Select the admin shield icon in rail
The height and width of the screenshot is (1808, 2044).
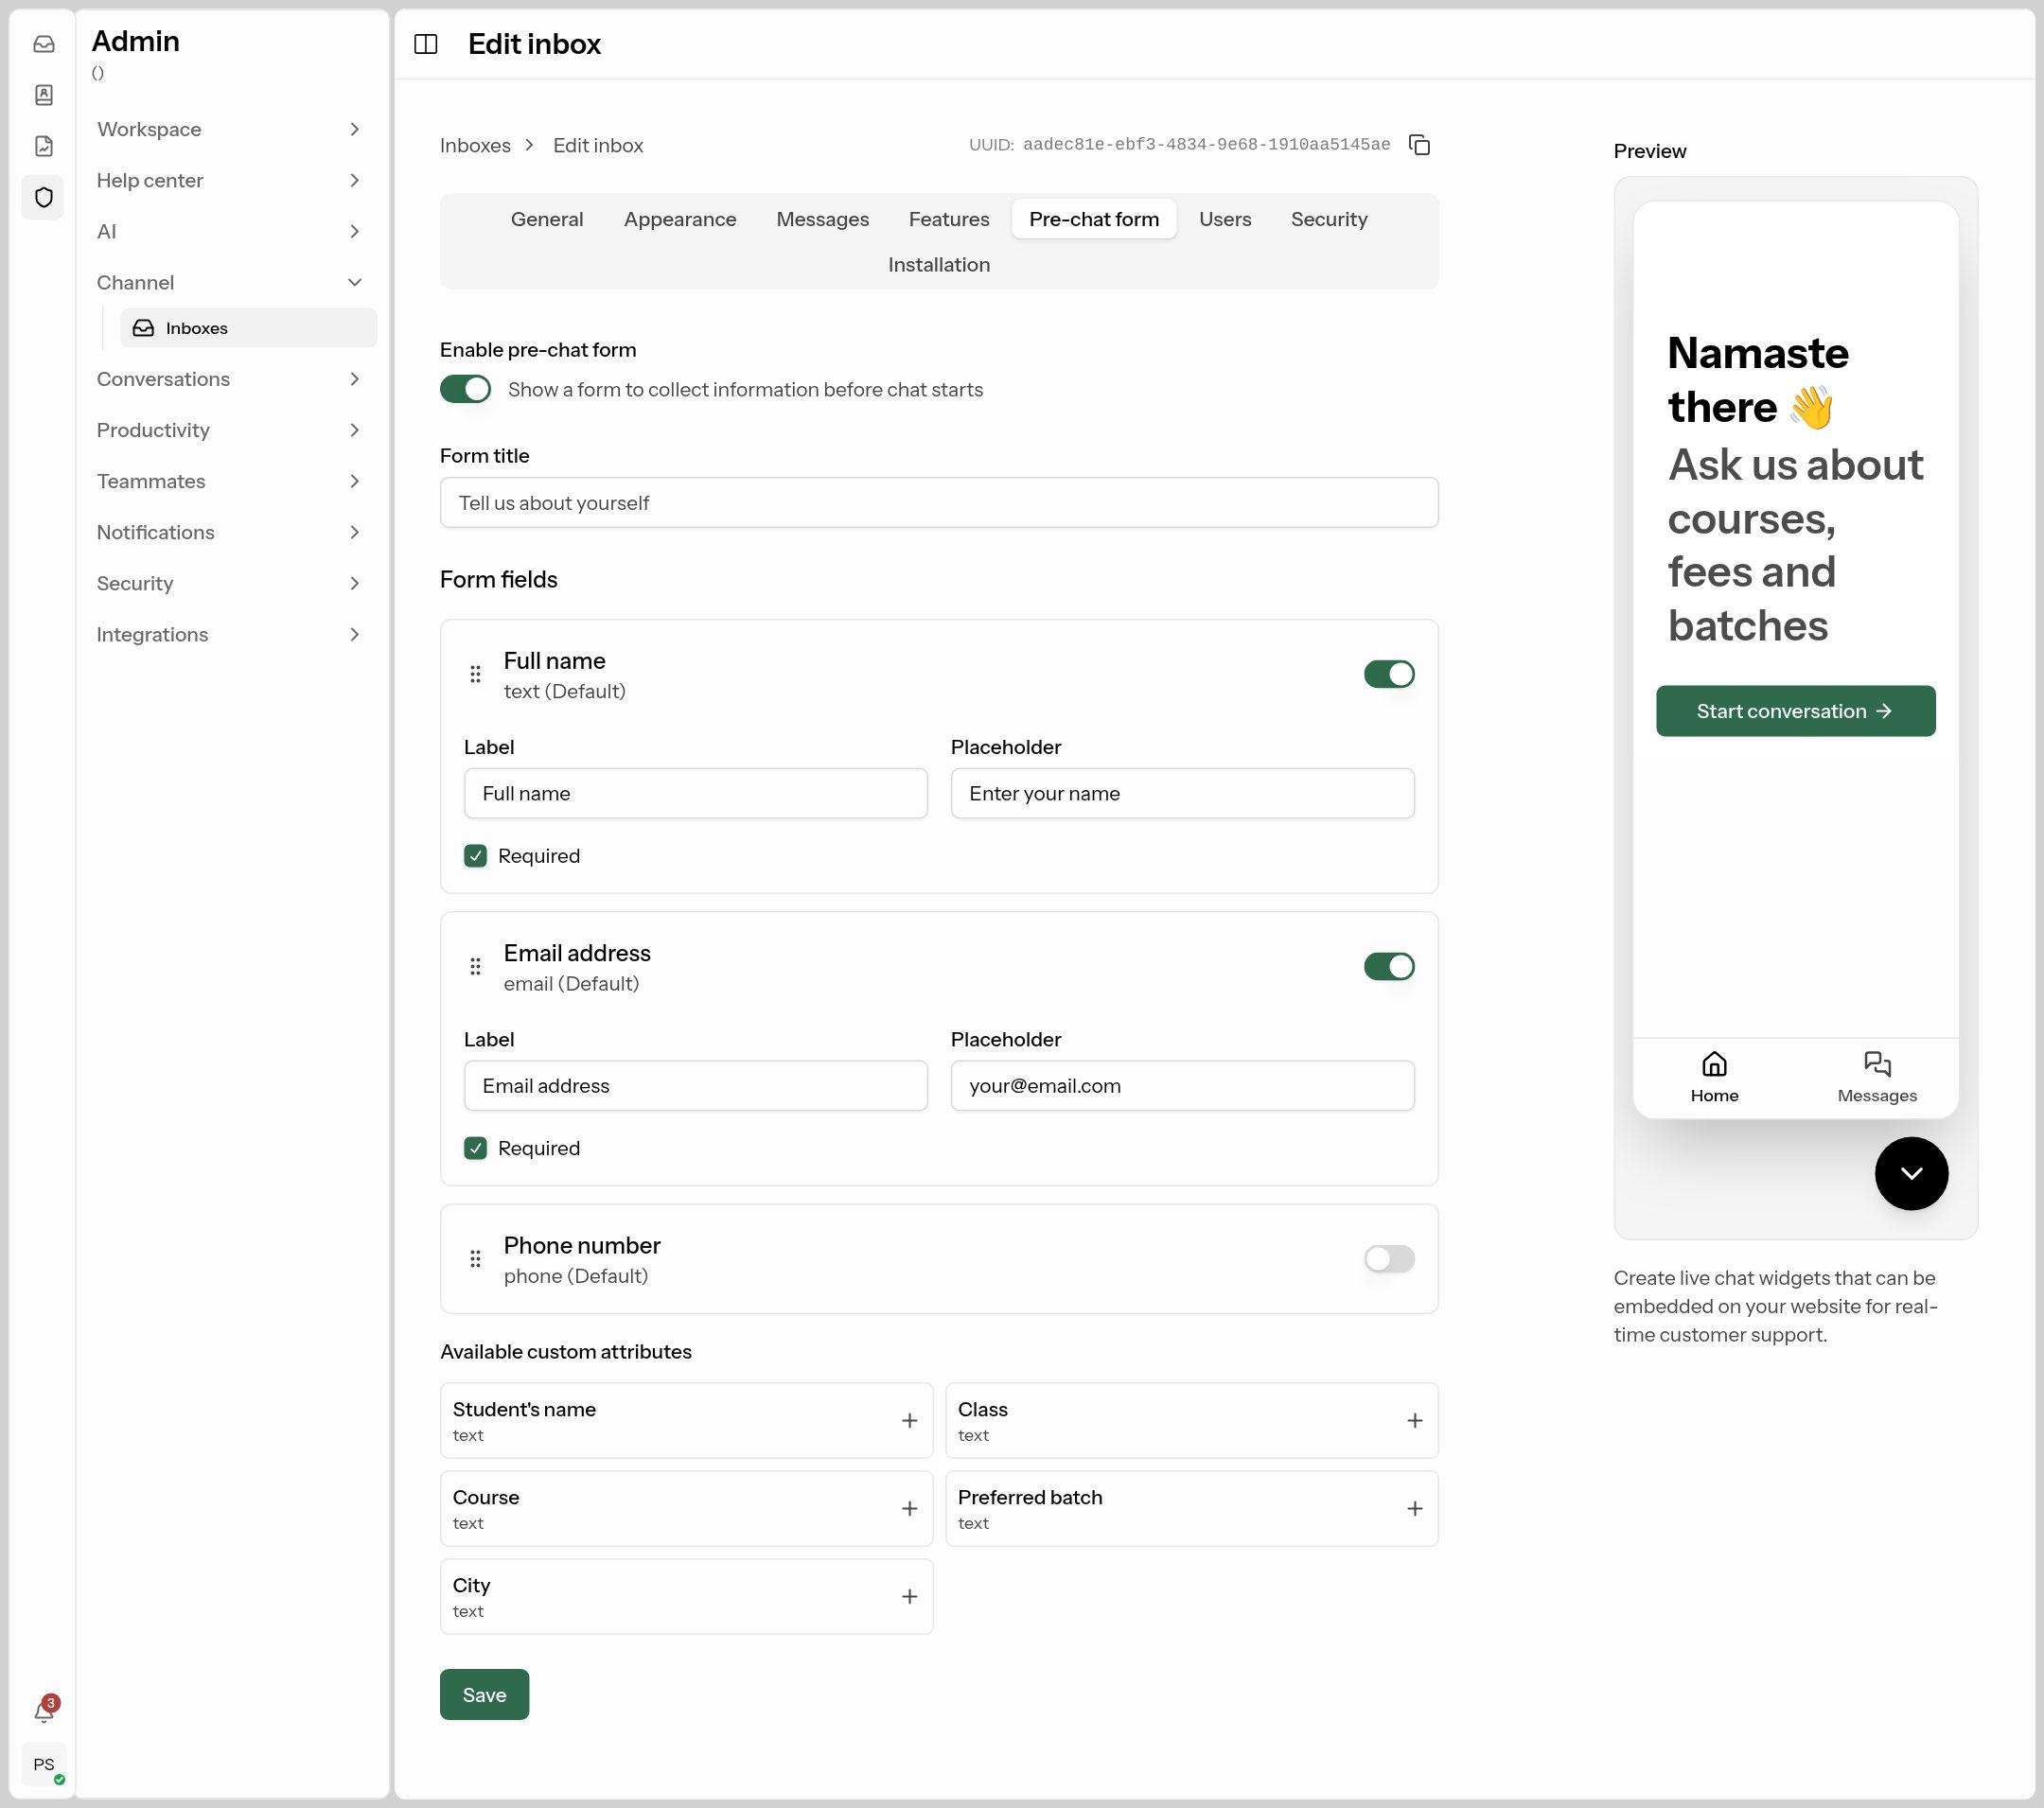44,197
